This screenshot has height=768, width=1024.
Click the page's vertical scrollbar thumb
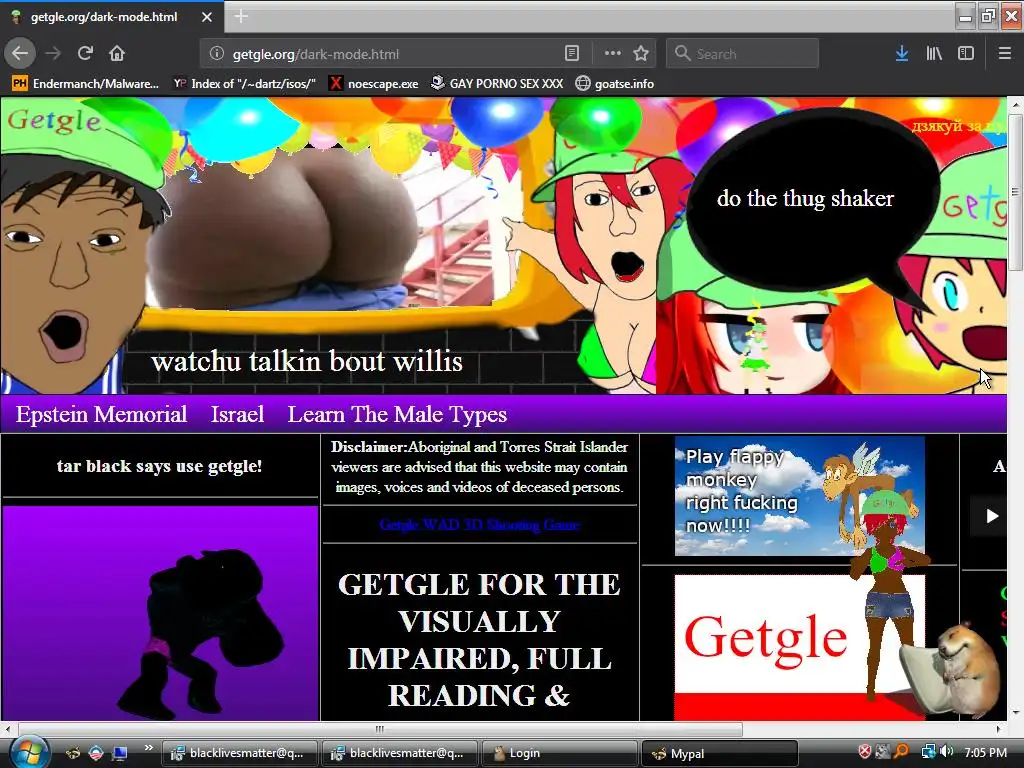tap(1016, 192)
